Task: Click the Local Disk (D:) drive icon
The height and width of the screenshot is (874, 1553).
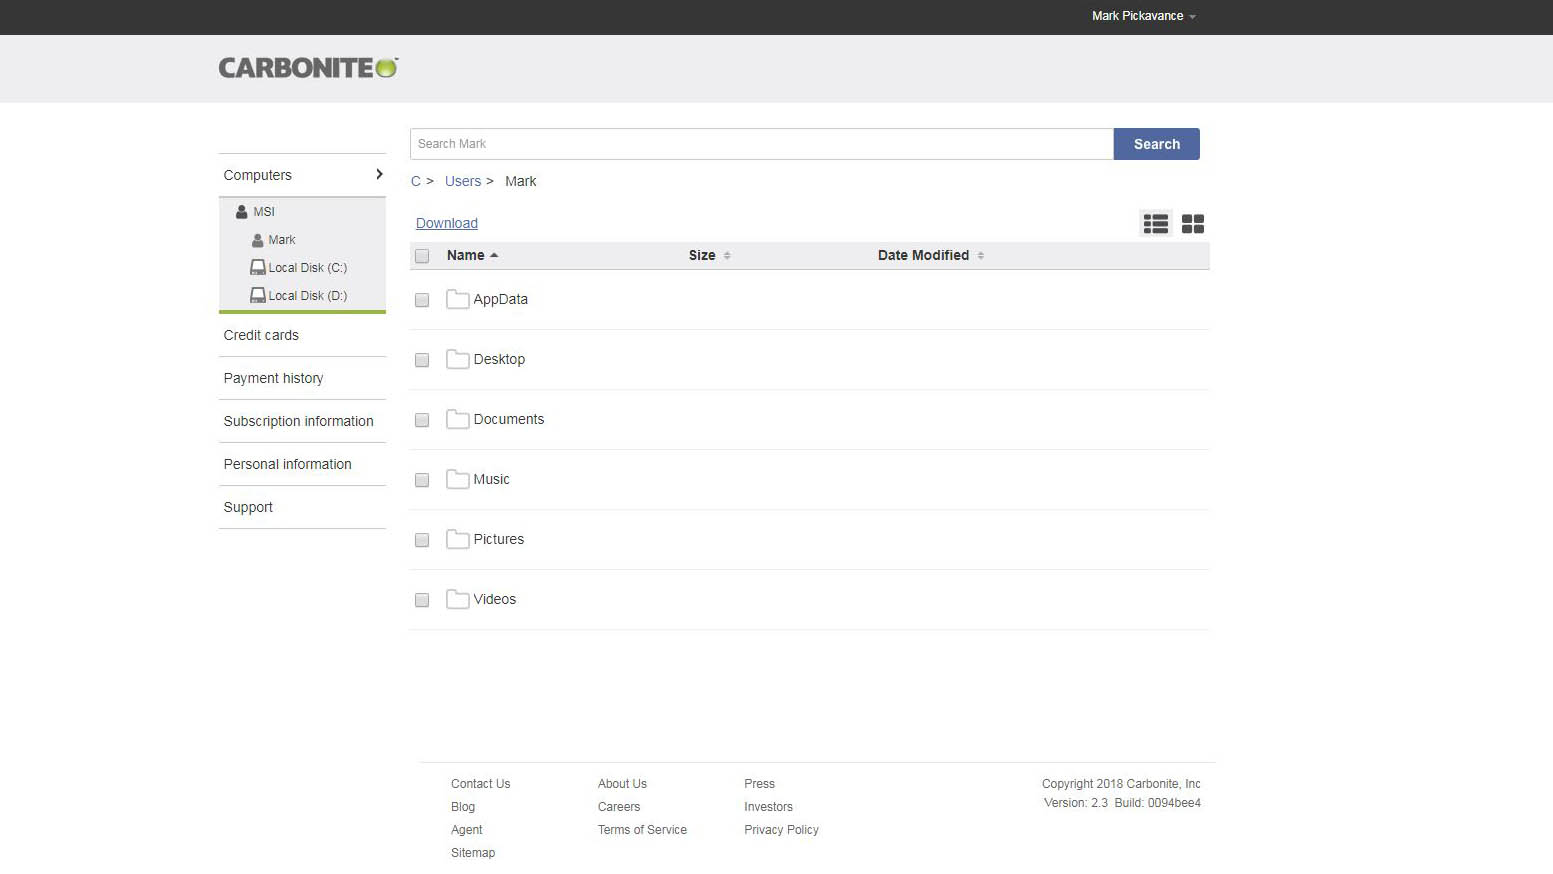Action: pyautogui.click(x=257, y=296)
